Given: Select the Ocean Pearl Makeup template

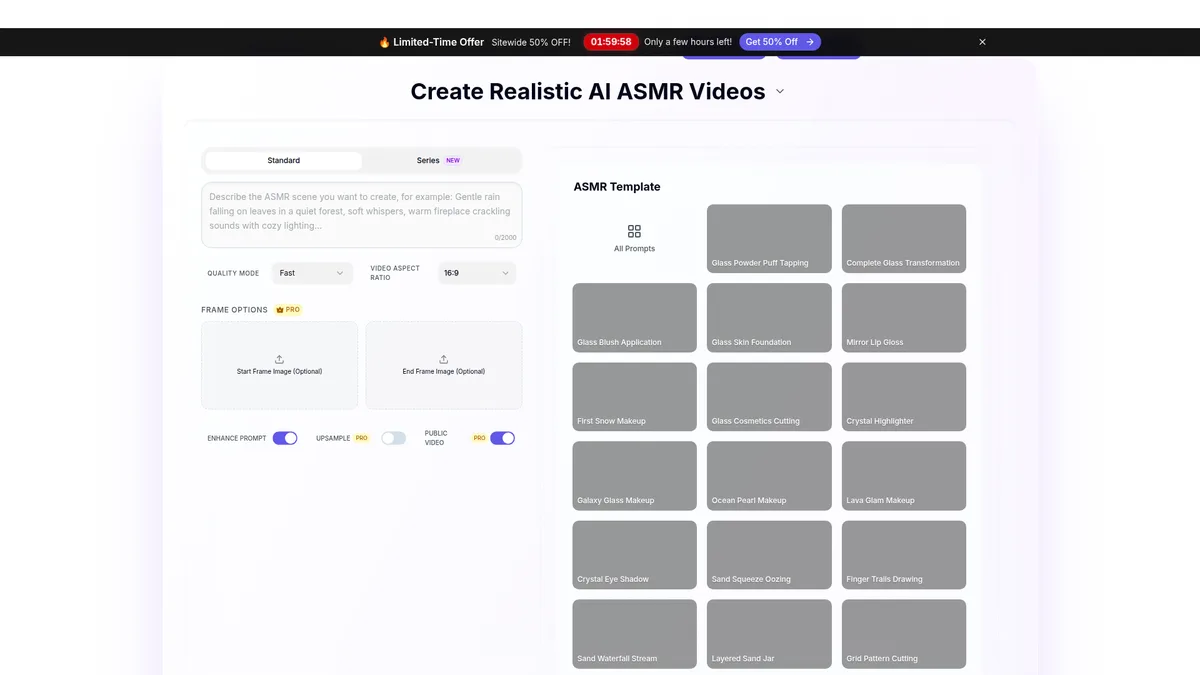Looking at the screenshot, I should point(769,476).
